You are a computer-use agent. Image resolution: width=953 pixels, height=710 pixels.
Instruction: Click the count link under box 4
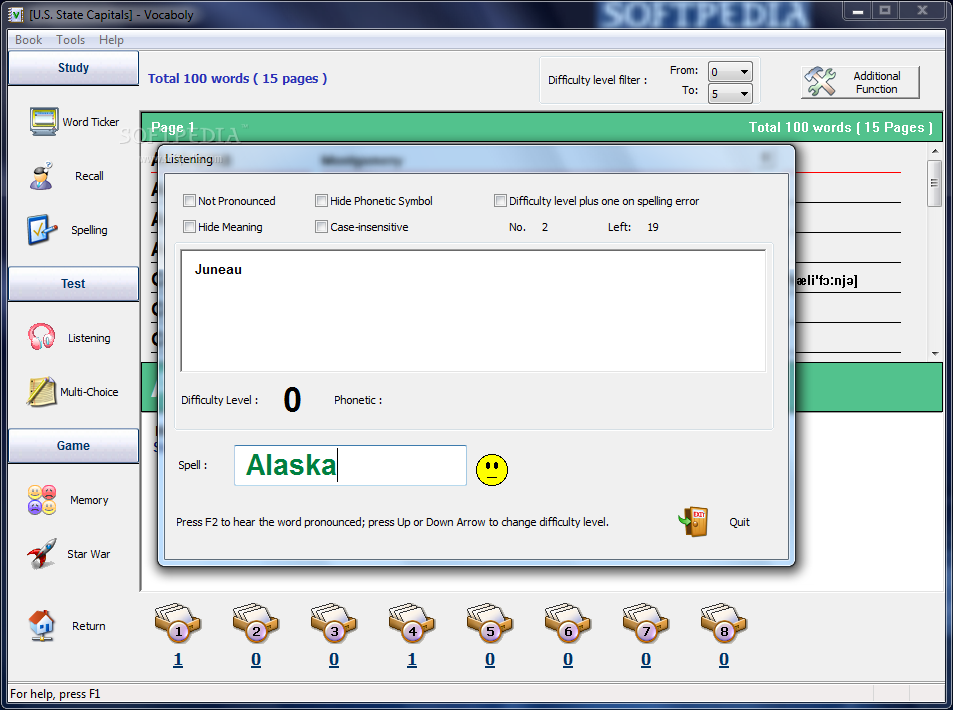point(412,659)
